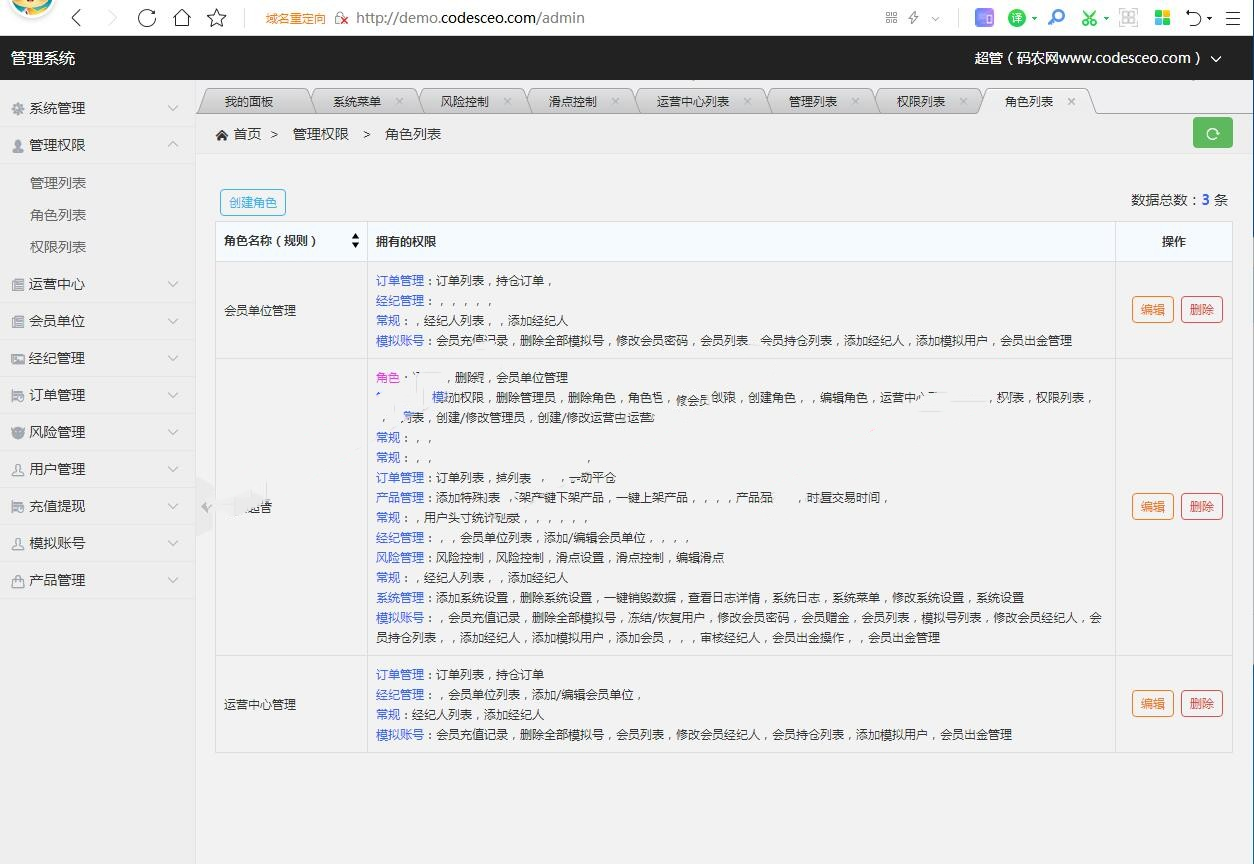1254x864 pixels.
Task: Click the home icon in breadcrumb
Action: [222, 134]
